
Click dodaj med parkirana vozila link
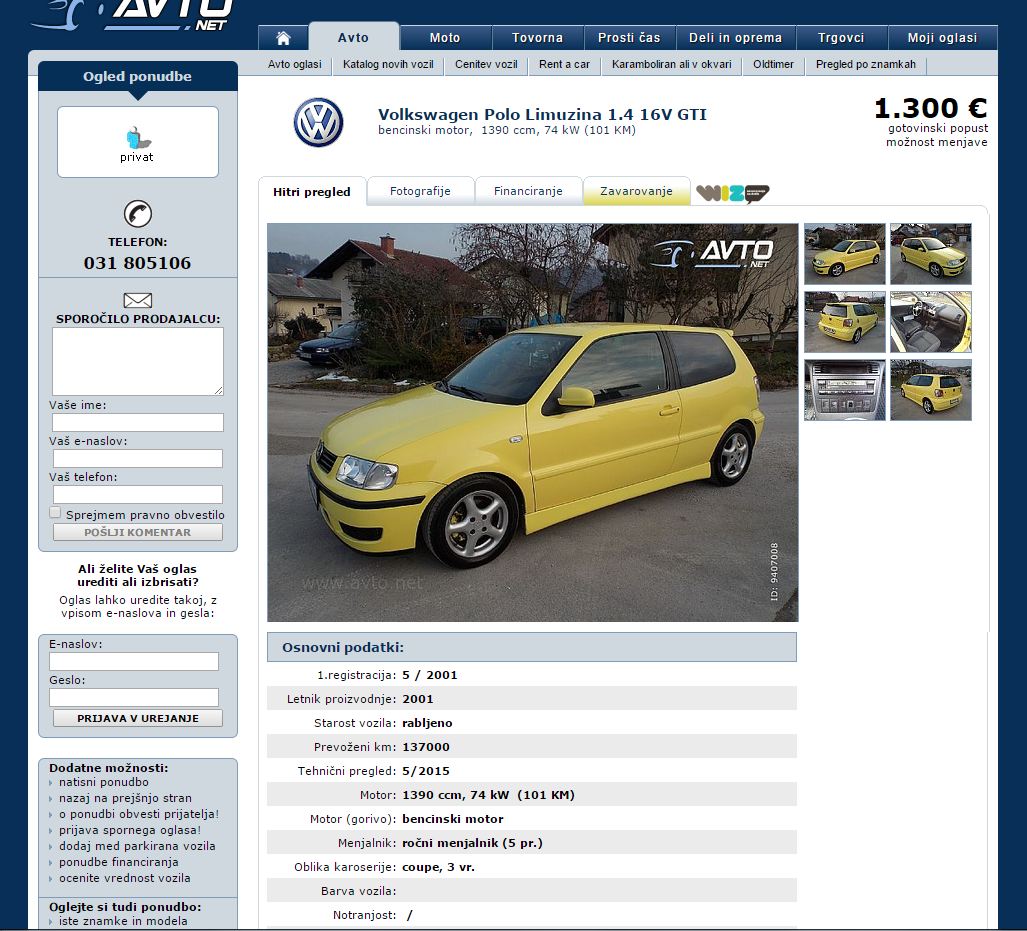[137, 846]
